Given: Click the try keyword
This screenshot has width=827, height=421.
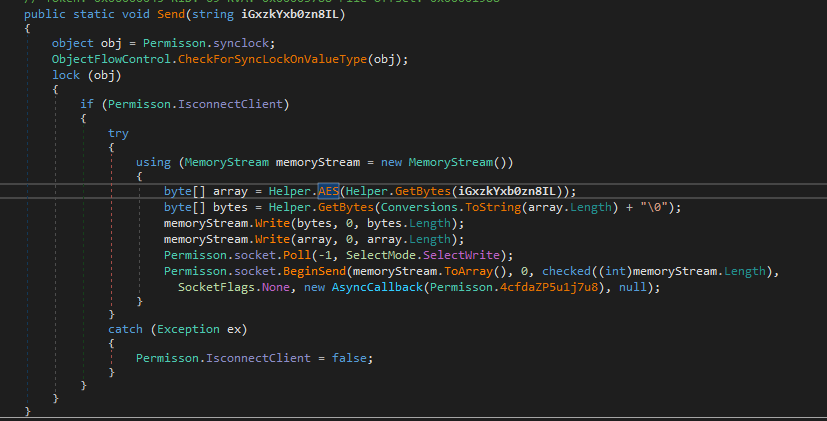Looking at the screenshot, I should click(x=118, y=133).
